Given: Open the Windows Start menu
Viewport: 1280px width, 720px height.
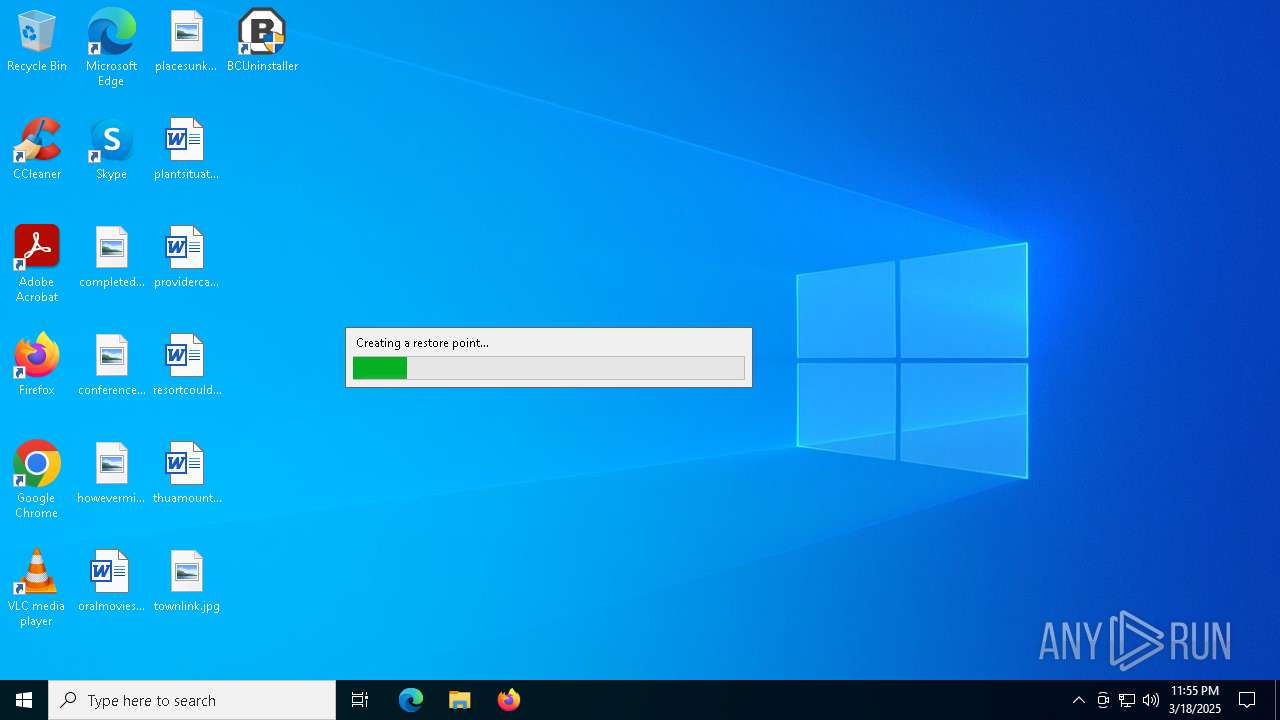Looking at the screenshot, I should (24, 700).
